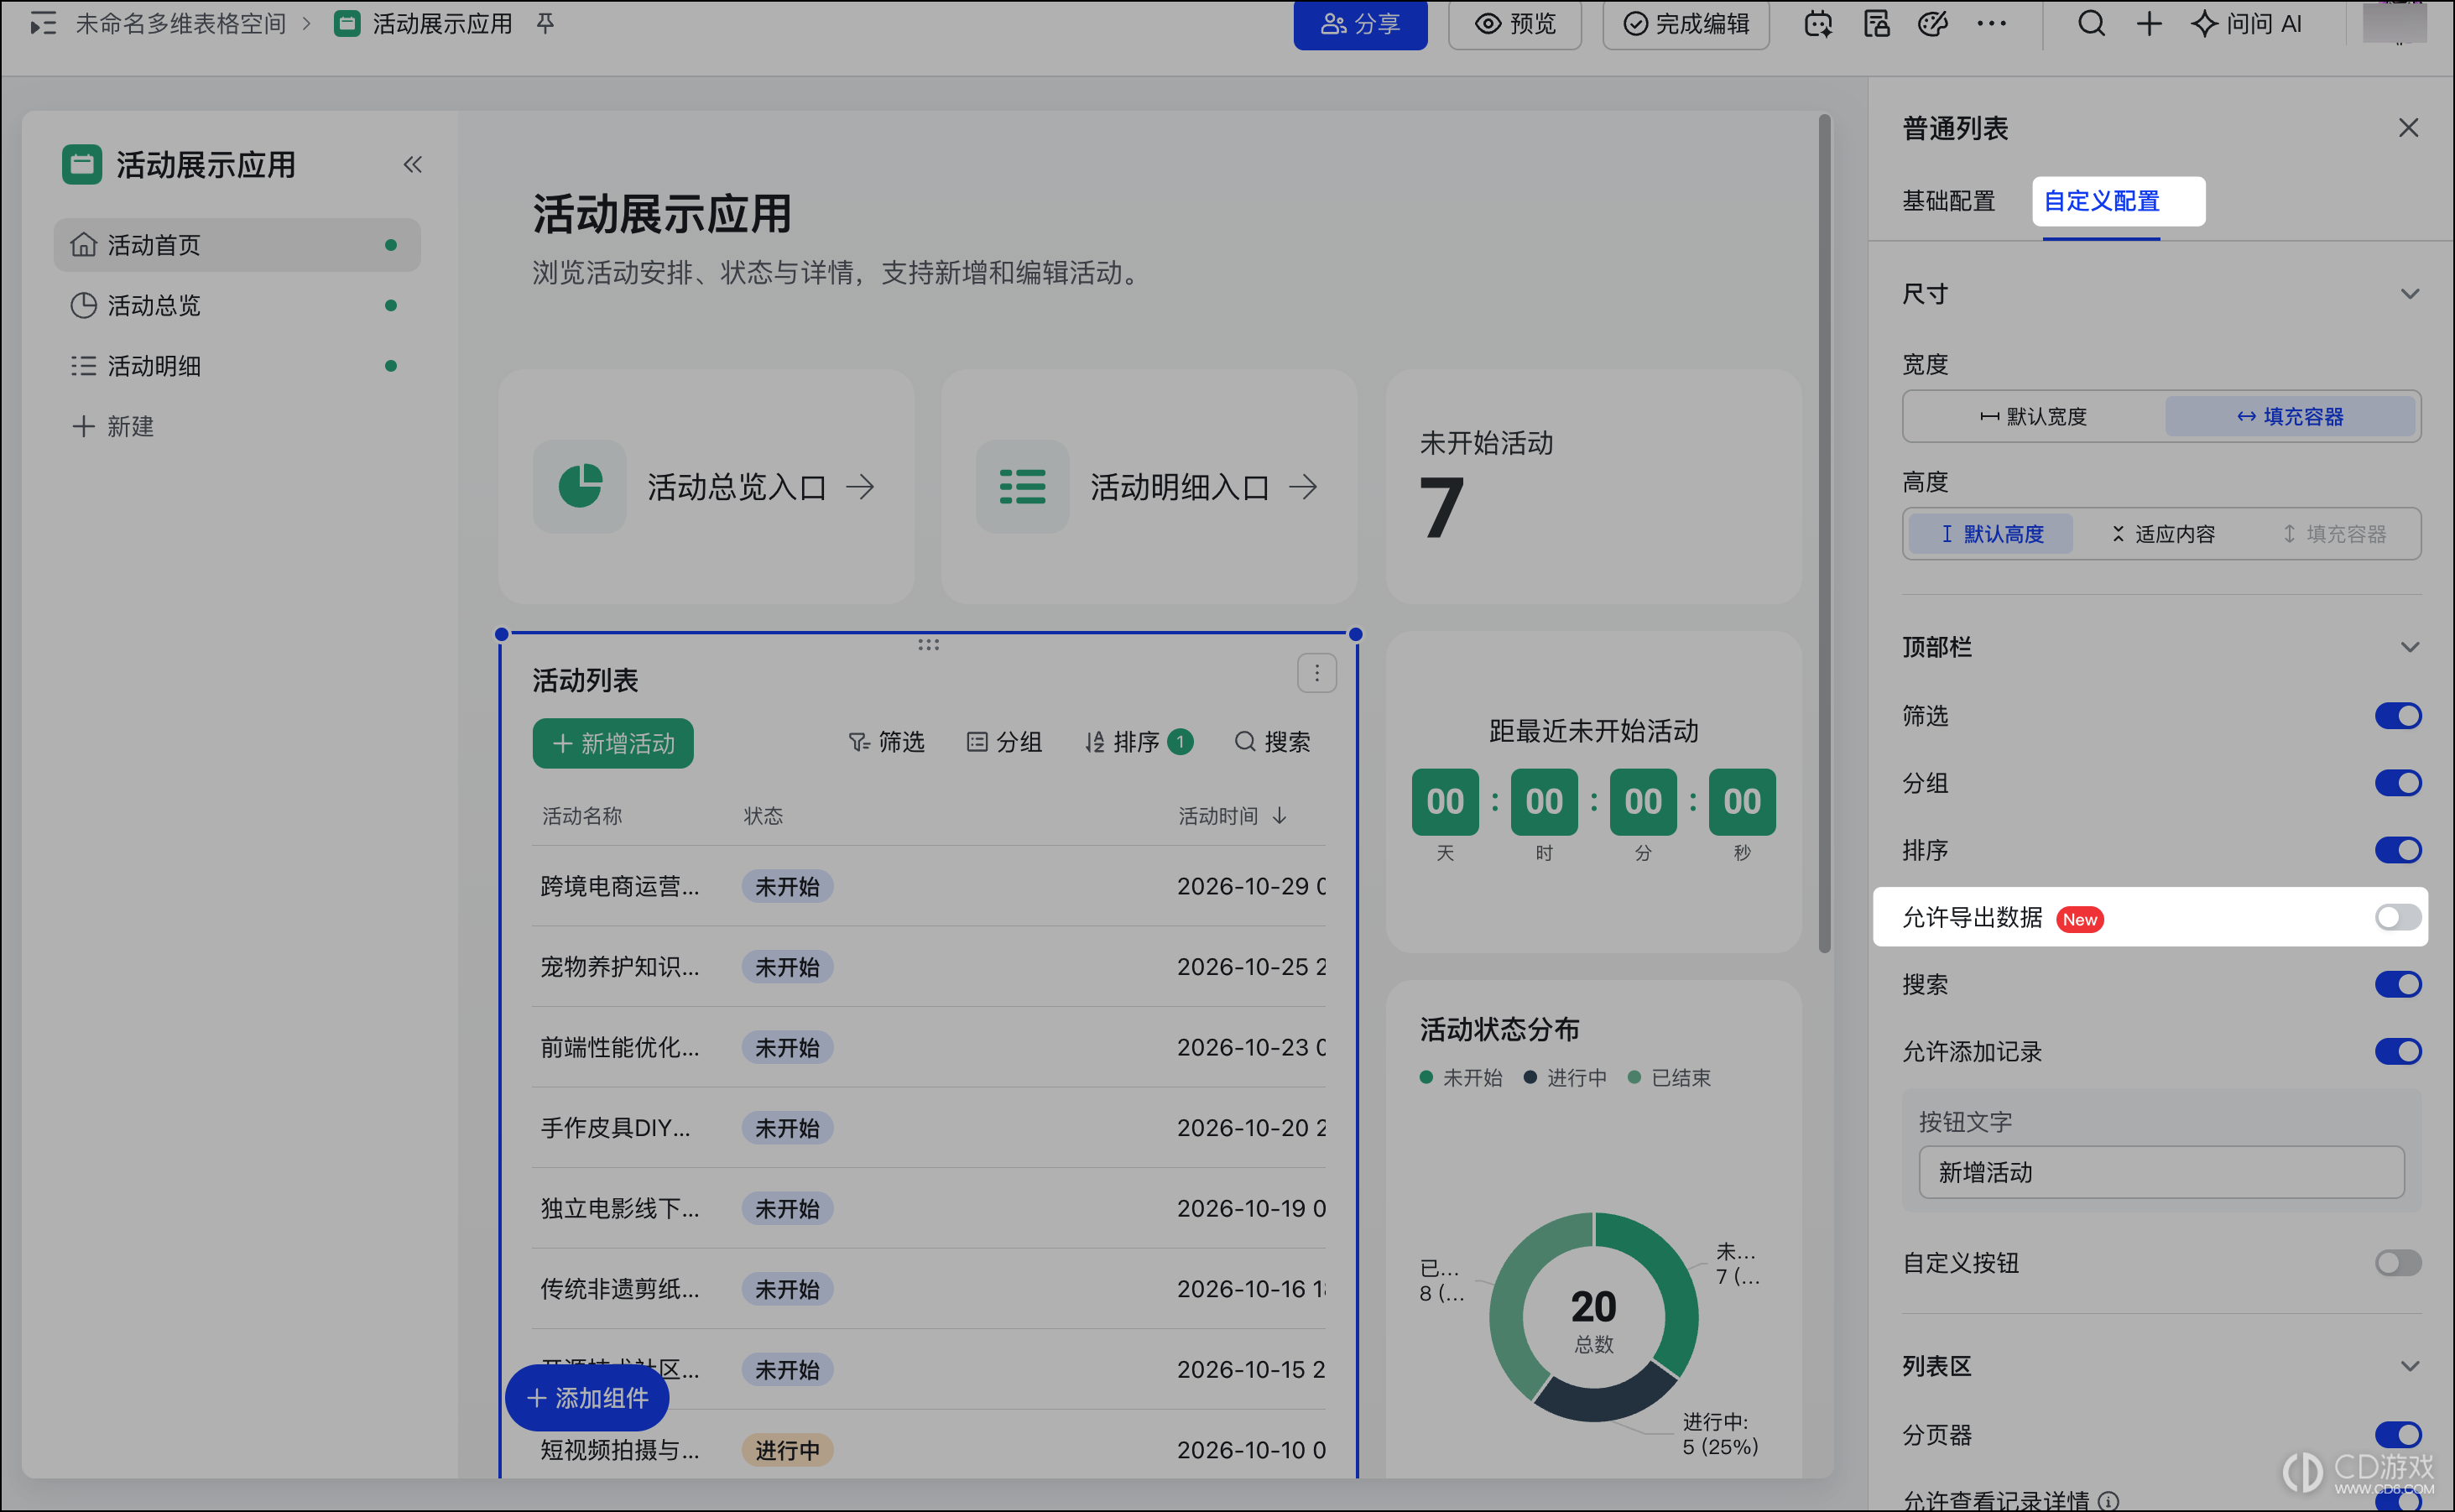Image resolution: width=2455 pixels, height=1512 pixels.
Task: Click the 搜索 search in 活动列表 toolbar
Action: click(1272, 742)
